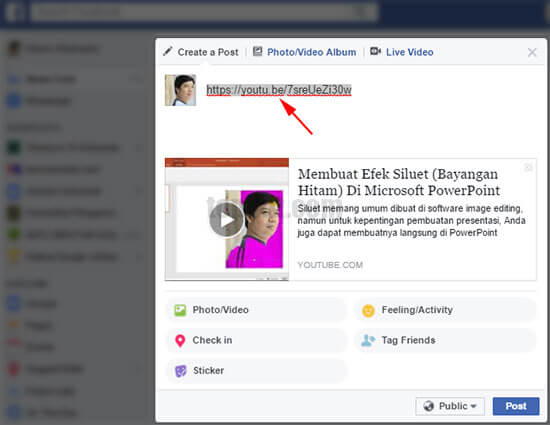Close the post composer dialog
Screen dimensions: 550x425
(x=532, y=52)
